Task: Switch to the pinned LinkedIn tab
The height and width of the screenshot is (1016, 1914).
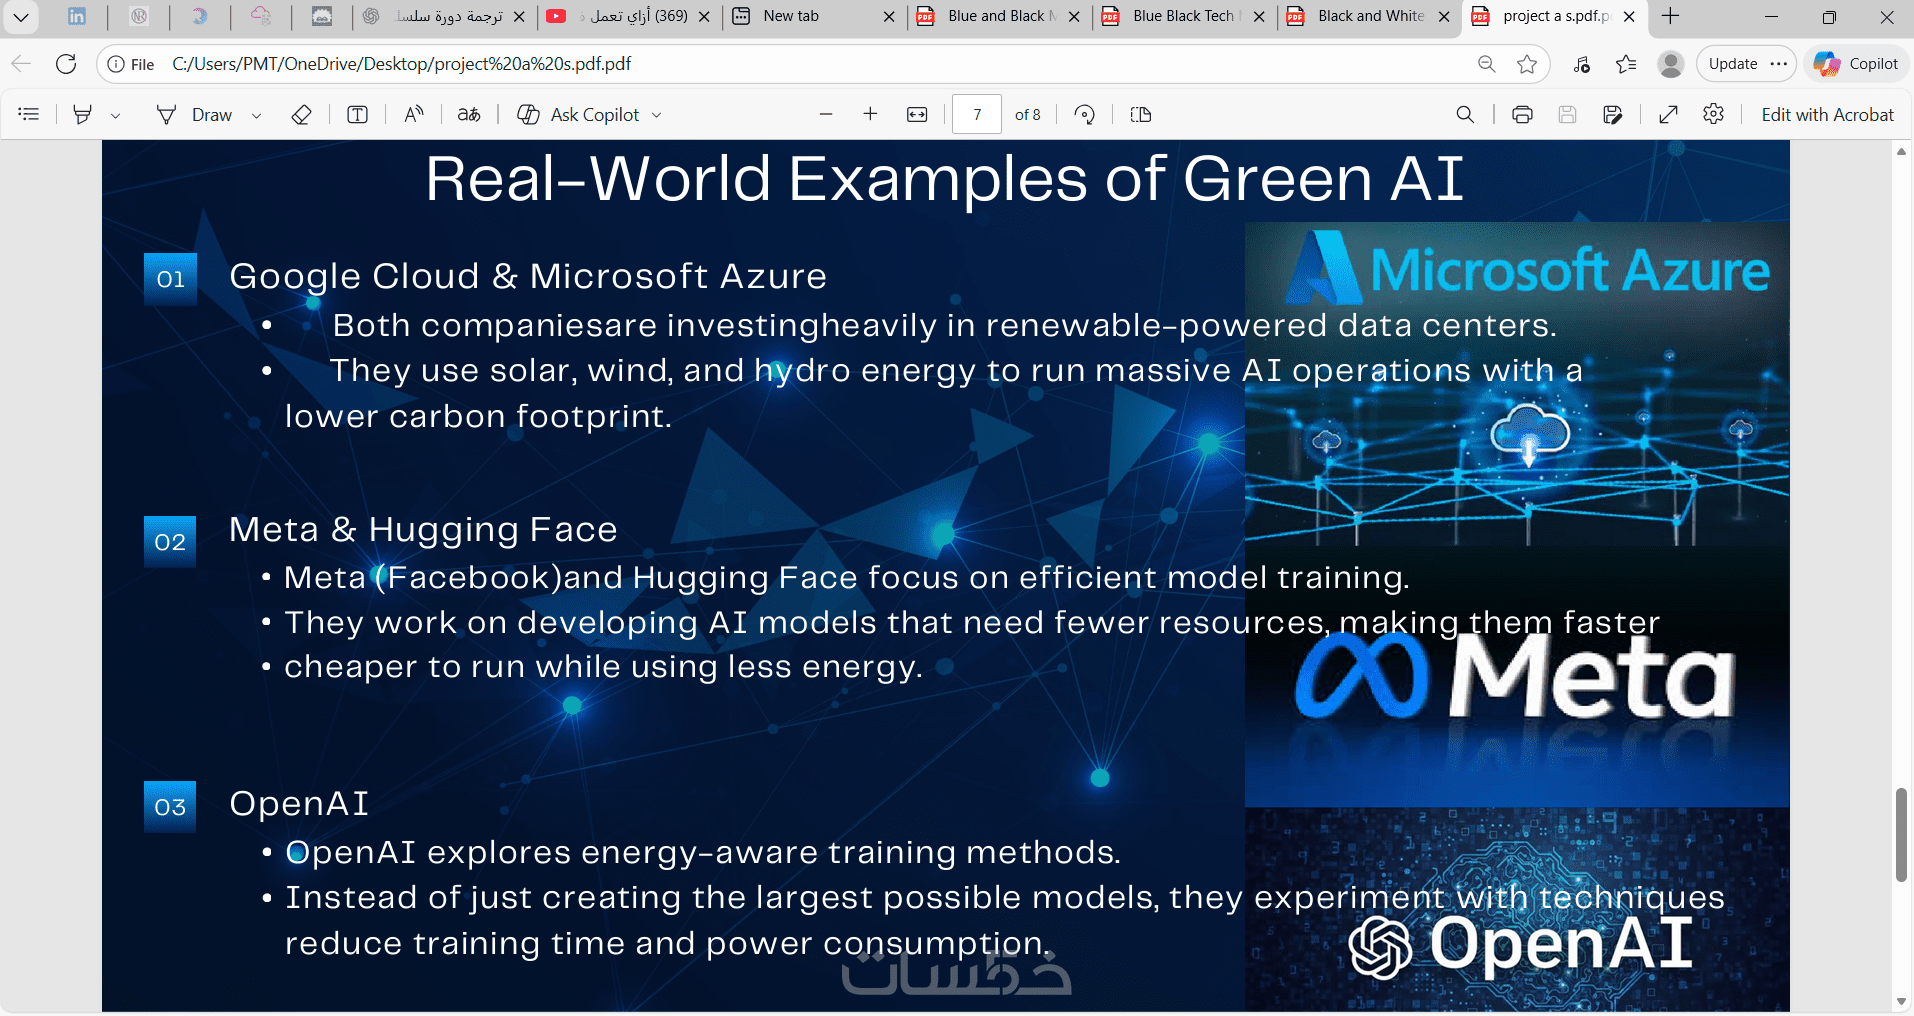Action: point(77,16)
